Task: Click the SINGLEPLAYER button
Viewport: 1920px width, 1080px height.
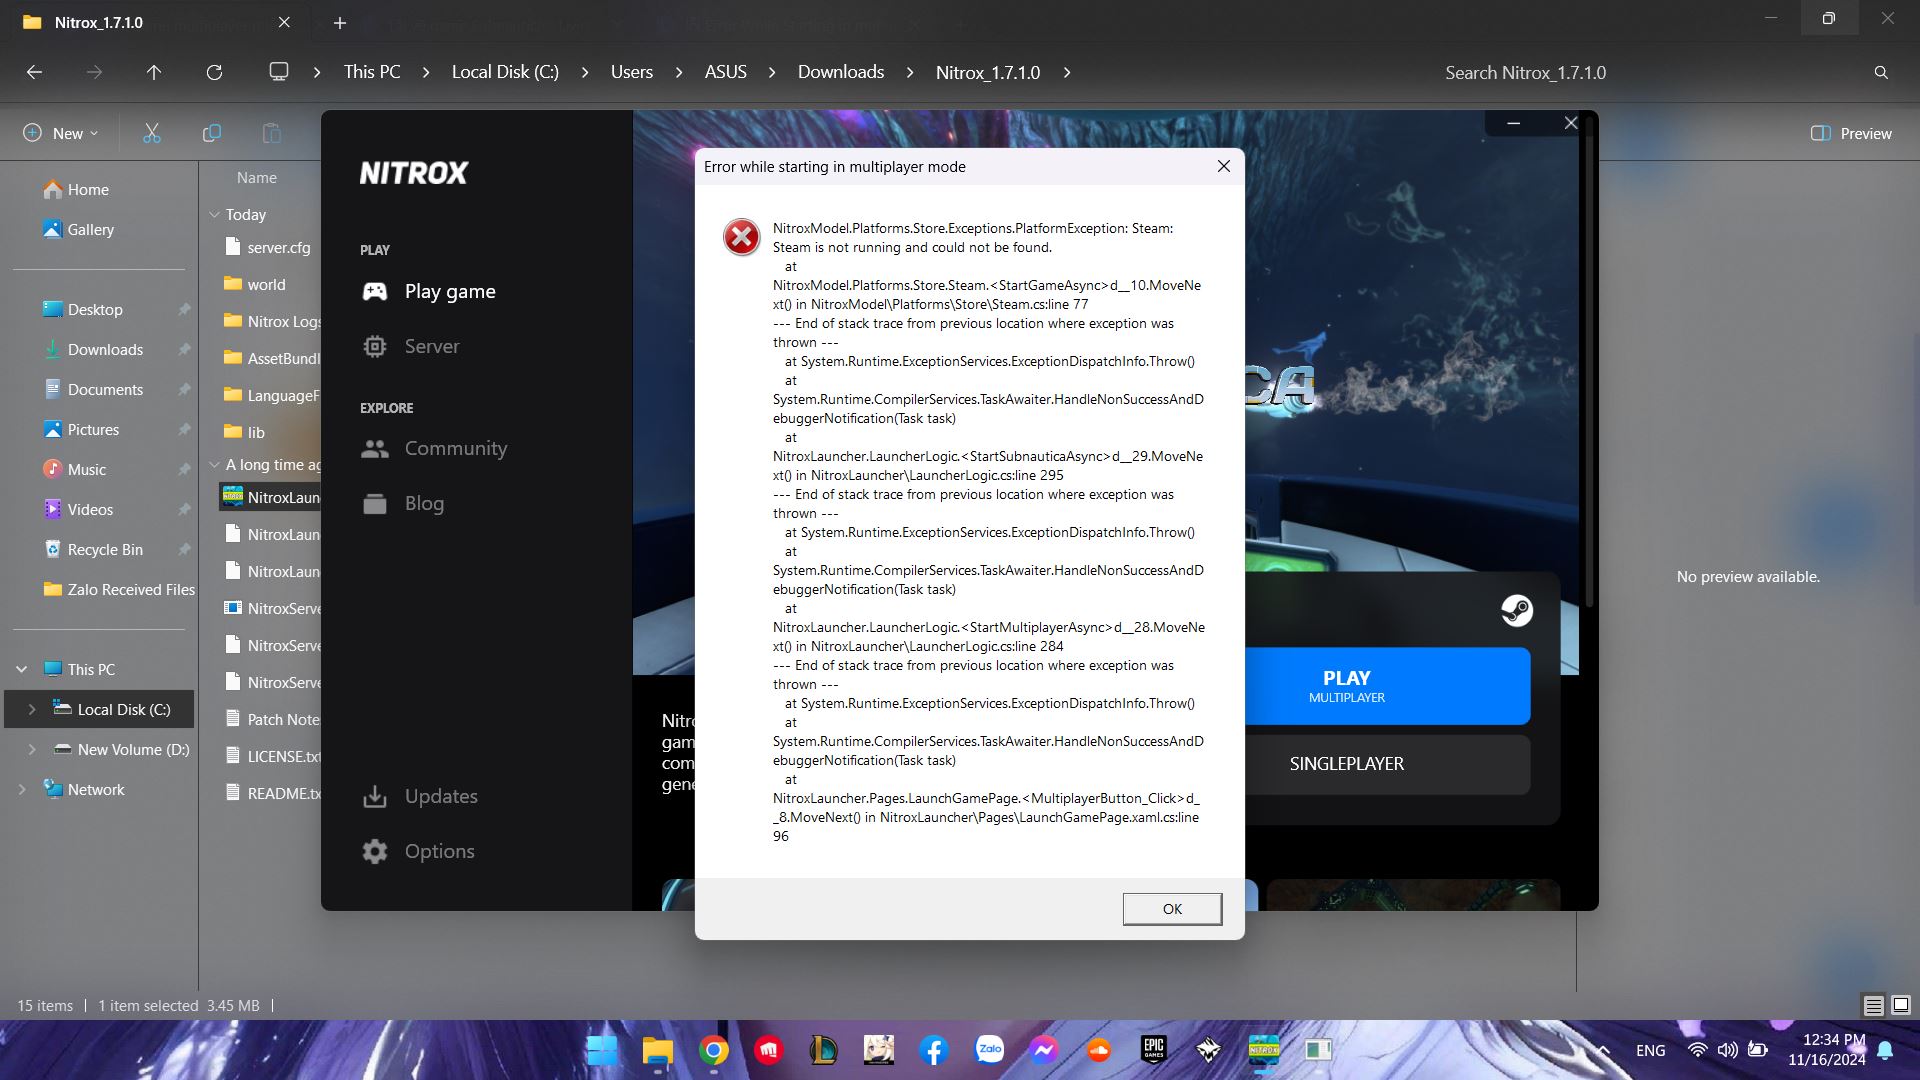Action: point(1347,763)
